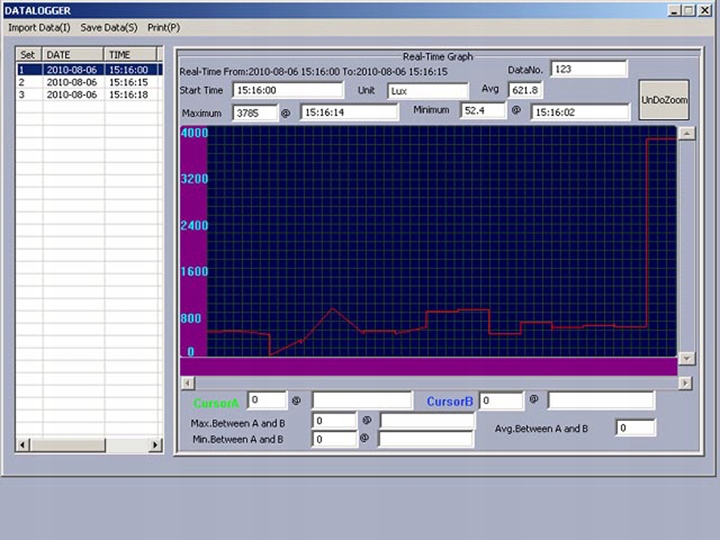Click the graph's vertical scrollbar down arrow

[686, 358]
